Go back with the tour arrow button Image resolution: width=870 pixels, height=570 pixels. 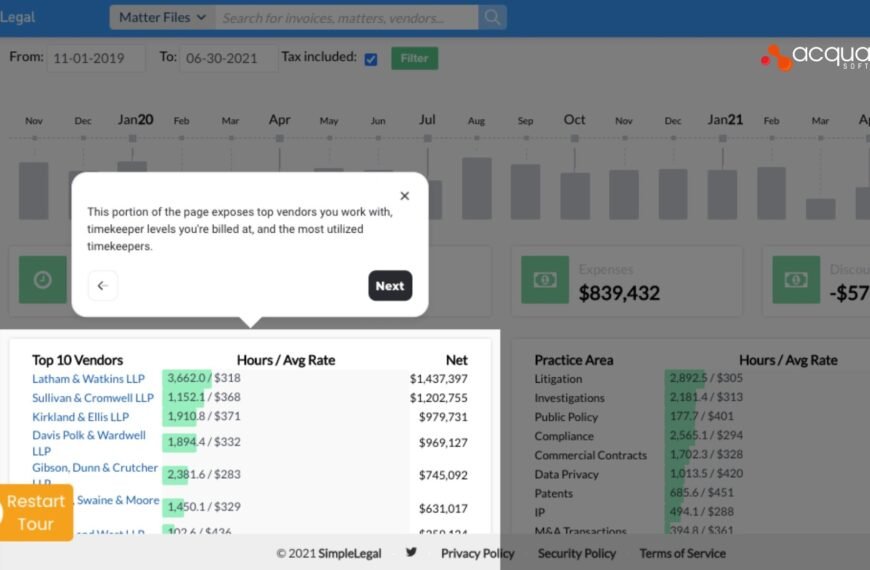(x=103, y=285)
